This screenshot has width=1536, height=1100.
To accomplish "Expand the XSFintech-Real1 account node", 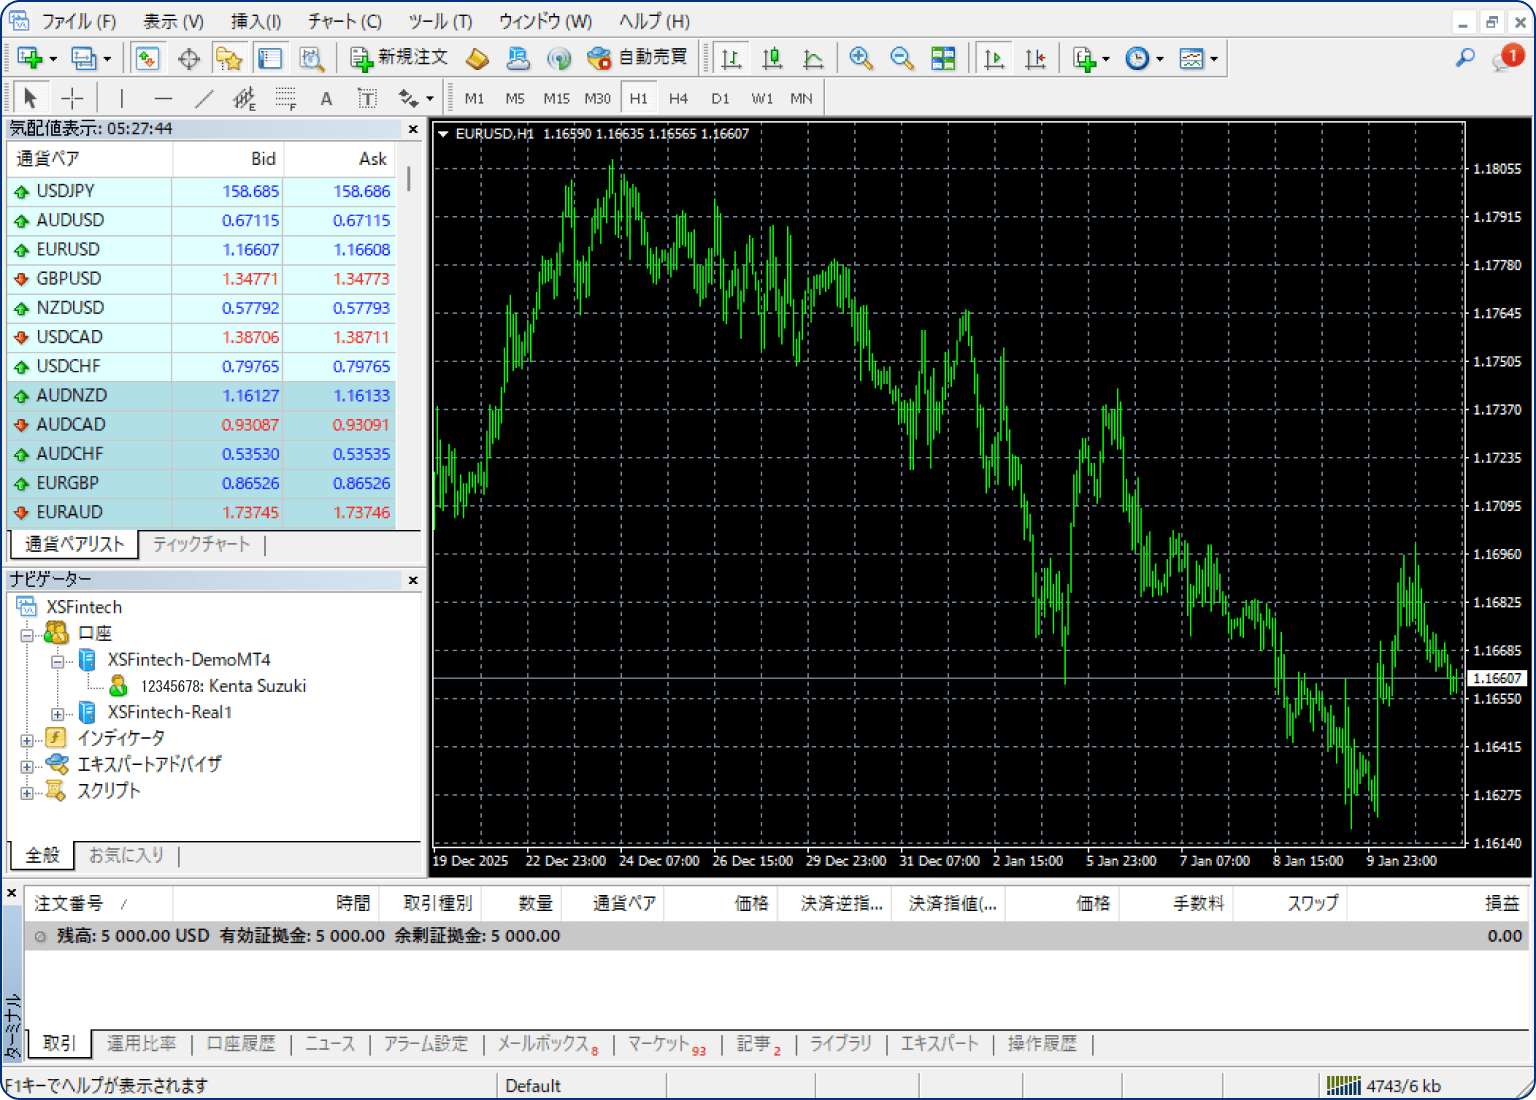I will pyautogui.click(x=58, y=713).
